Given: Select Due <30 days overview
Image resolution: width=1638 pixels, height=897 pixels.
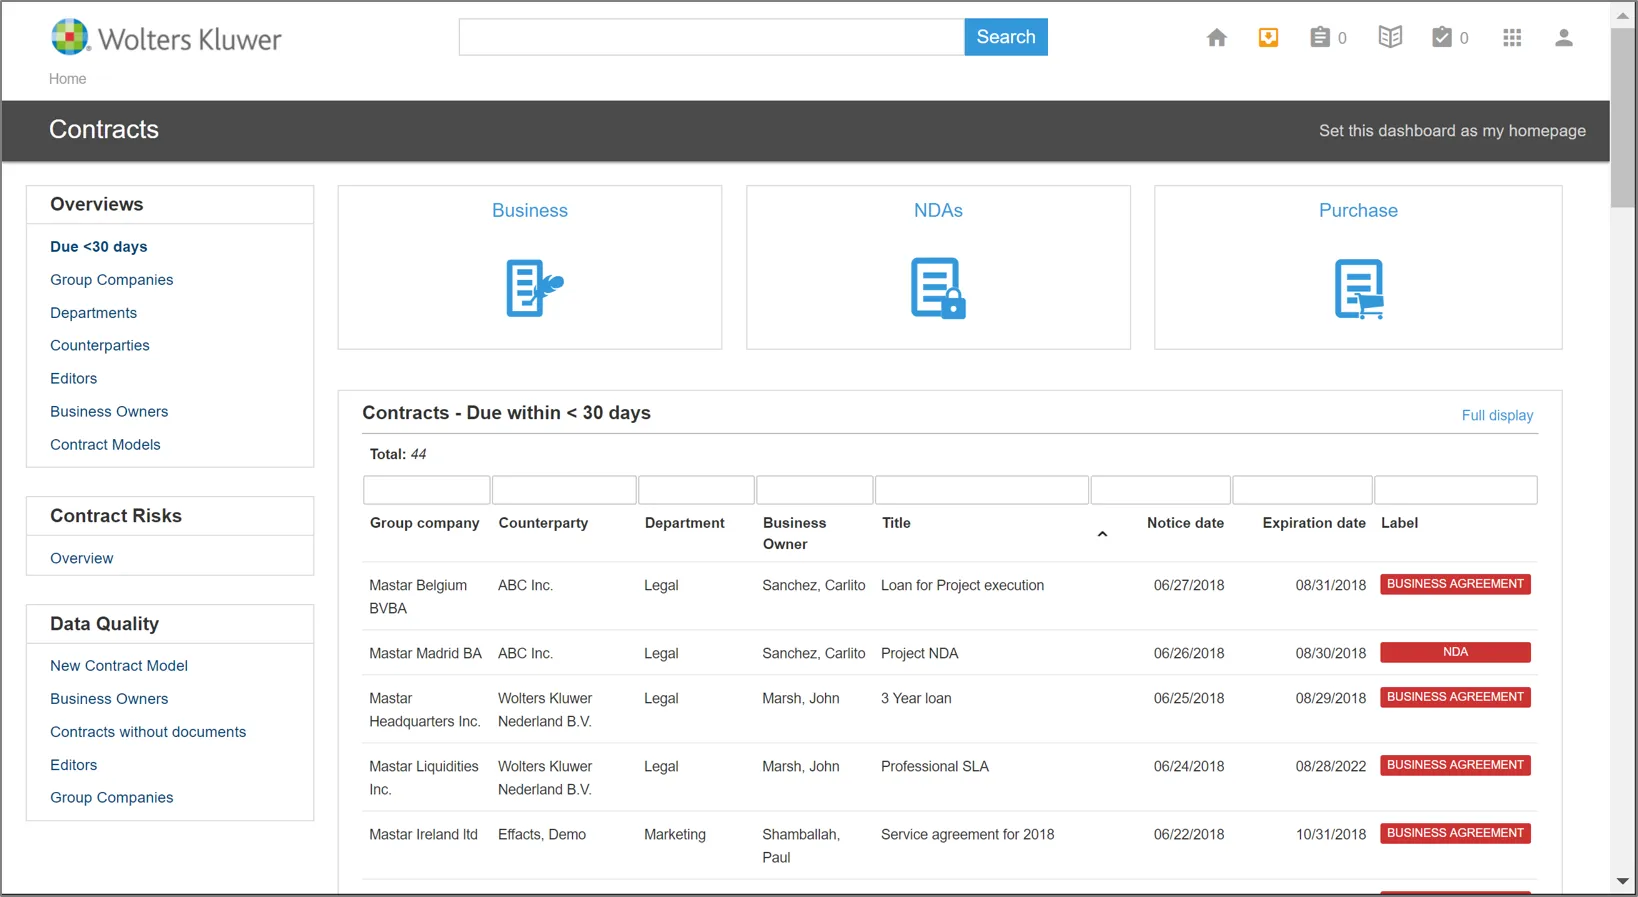Looking at the screenshot, I should click(99, 247).
